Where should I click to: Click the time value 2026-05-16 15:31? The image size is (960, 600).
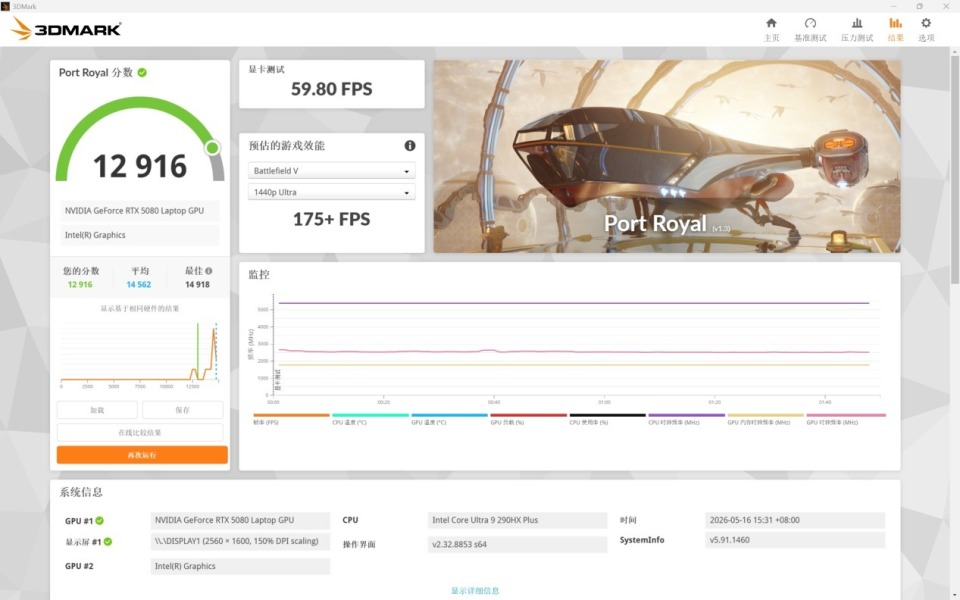click(x=795, y=520)
